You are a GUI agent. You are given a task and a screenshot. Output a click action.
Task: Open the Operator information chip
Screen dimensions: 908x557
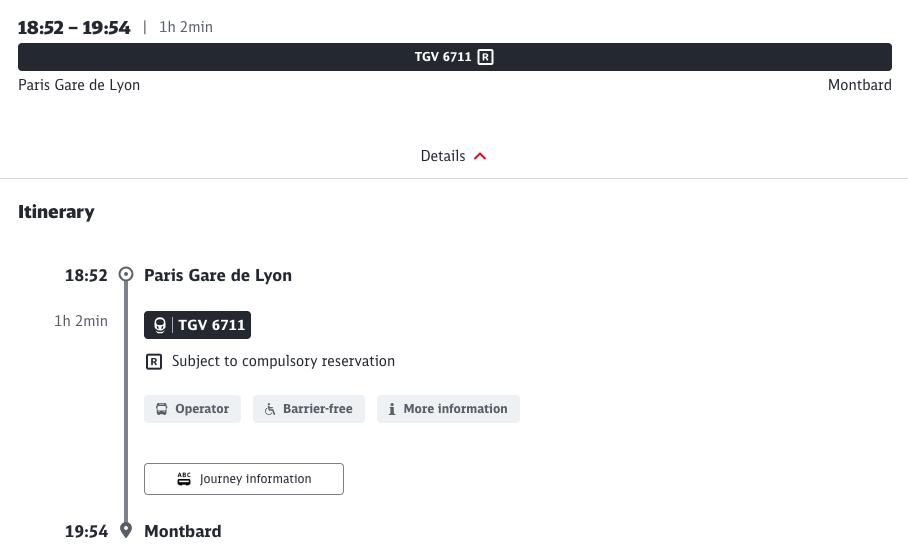pos(192,409)
